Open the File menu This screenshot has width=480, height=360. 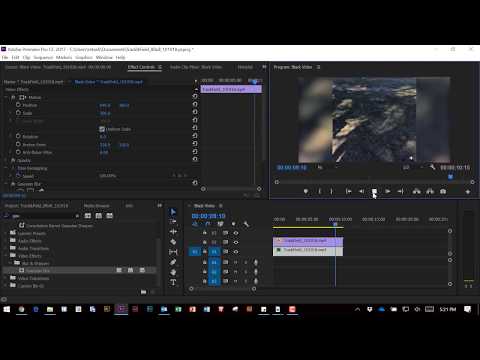(x=5, y=57)
